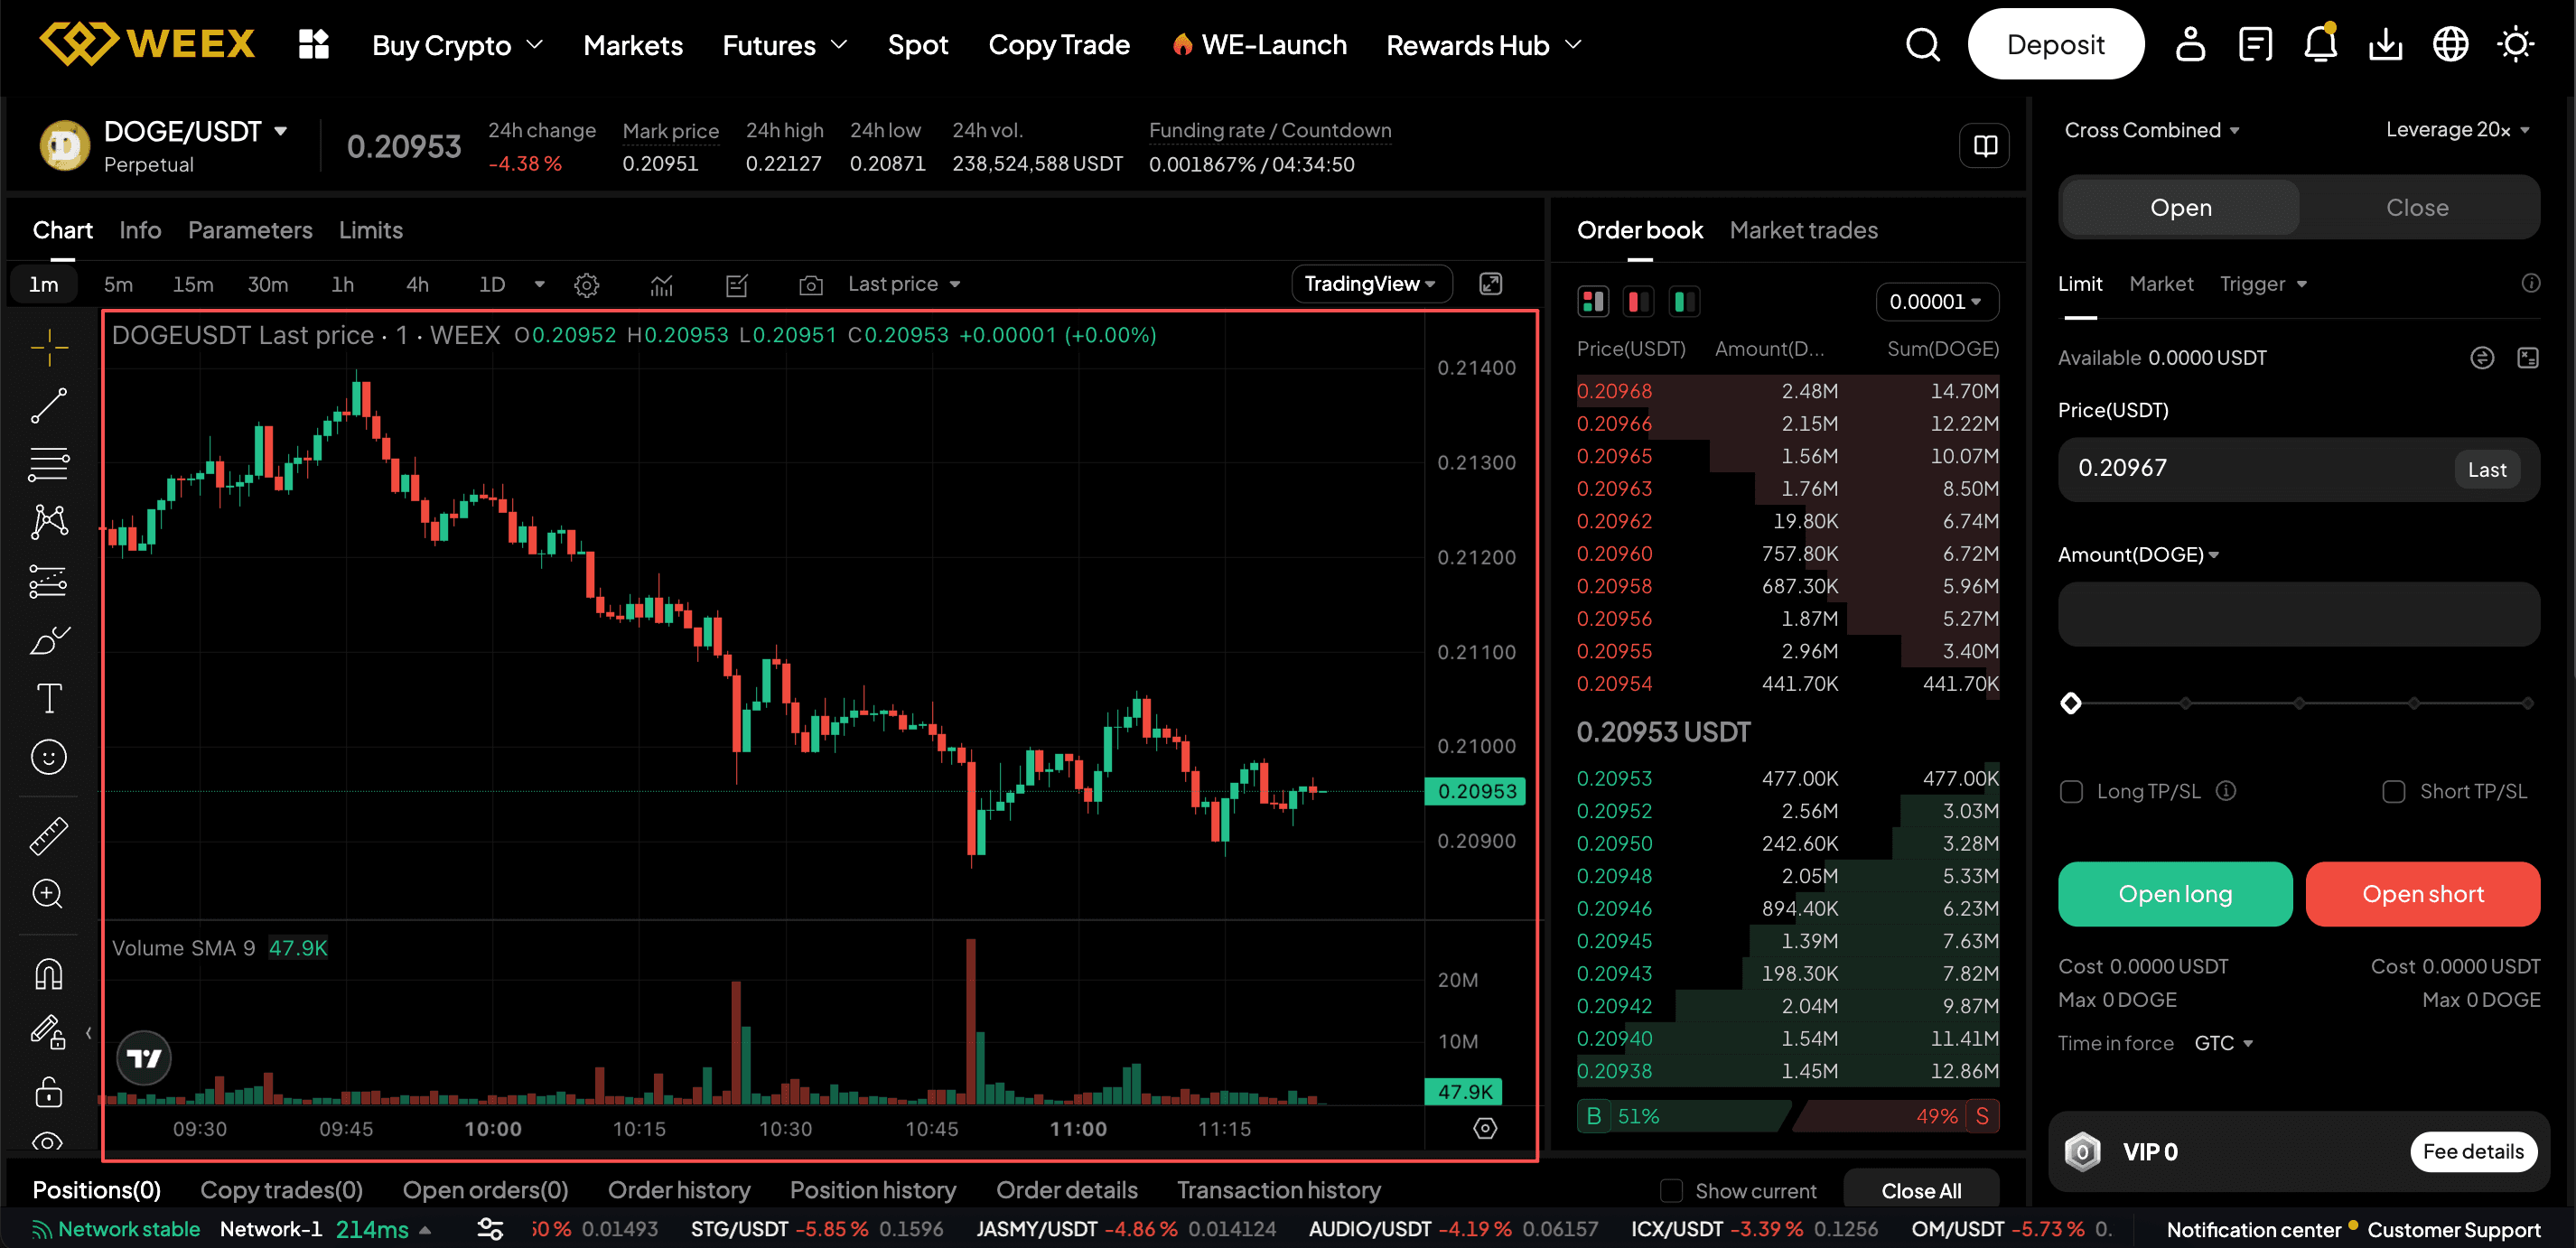2576x1248 pixels.
Task: Click the Open long button
Action: click(x=2174, y=894)
